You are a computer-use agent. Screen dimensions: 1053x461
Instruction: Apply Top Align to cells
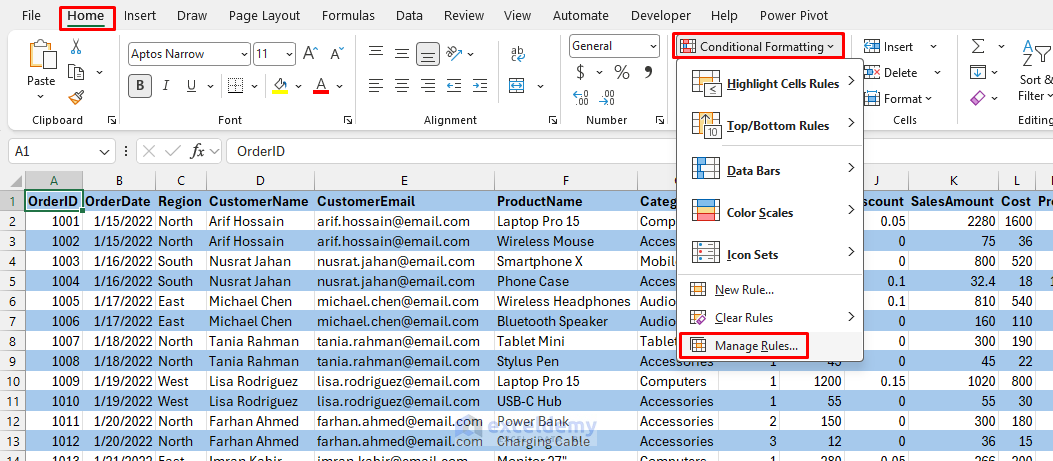[x=376, y=52]
